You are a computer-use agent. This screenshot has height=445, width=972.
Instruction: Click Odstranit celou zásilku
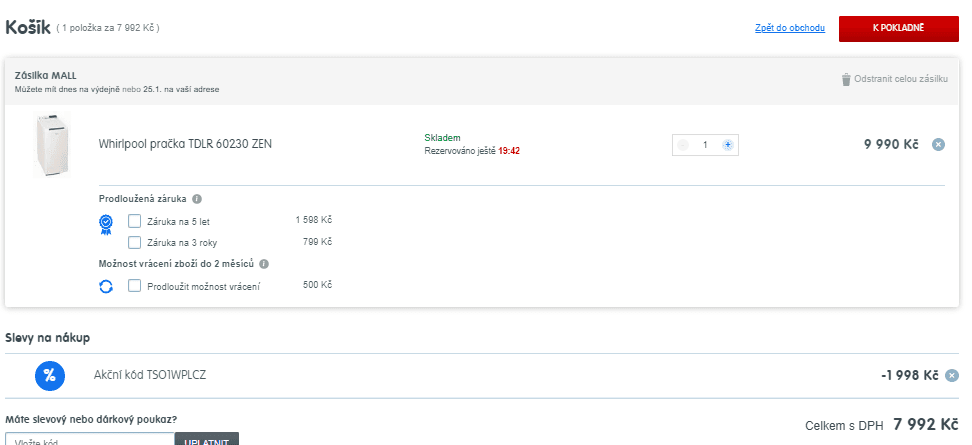point(901,79)
